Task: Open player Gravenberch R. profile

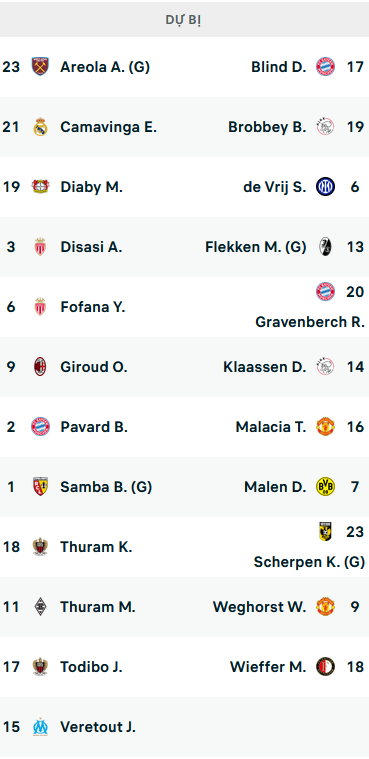Action: 310,322
